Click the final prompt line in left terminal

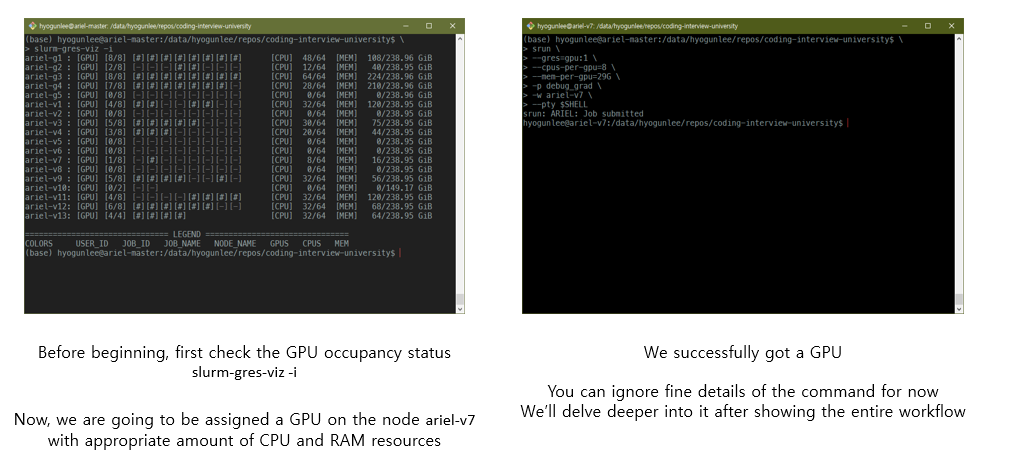[210, 253]
